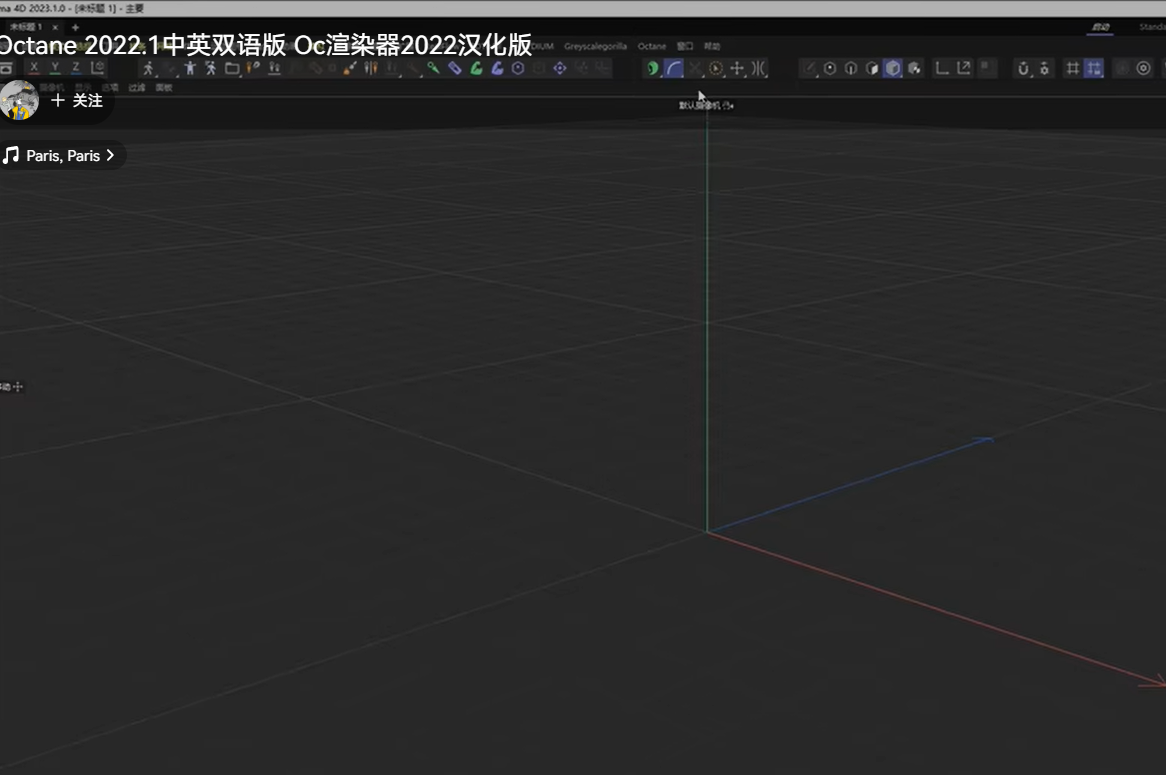Image resolution: width=1166 pixels, height=775 pixels.
Task: Click the dashed circle play icon
Action: coord(716,68)
